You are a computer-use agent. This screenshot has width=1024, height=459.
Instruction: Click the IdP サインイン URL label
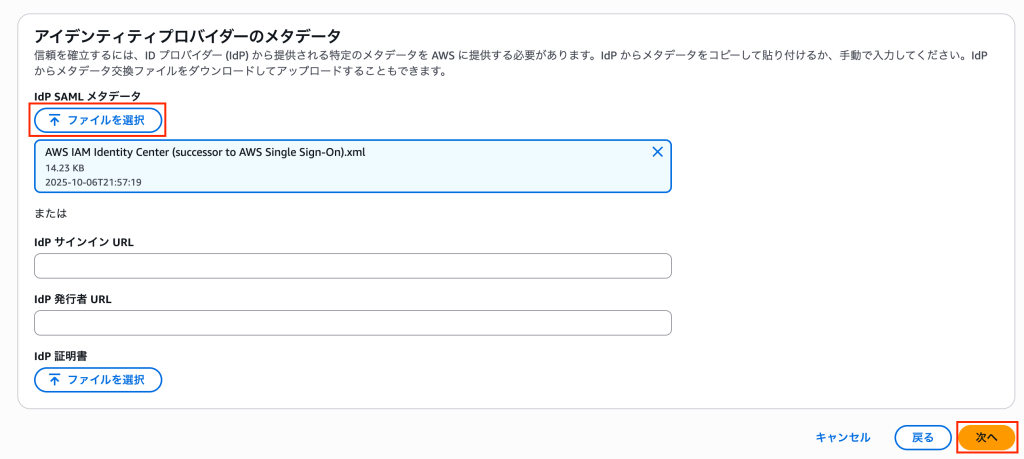coord(84,242)
